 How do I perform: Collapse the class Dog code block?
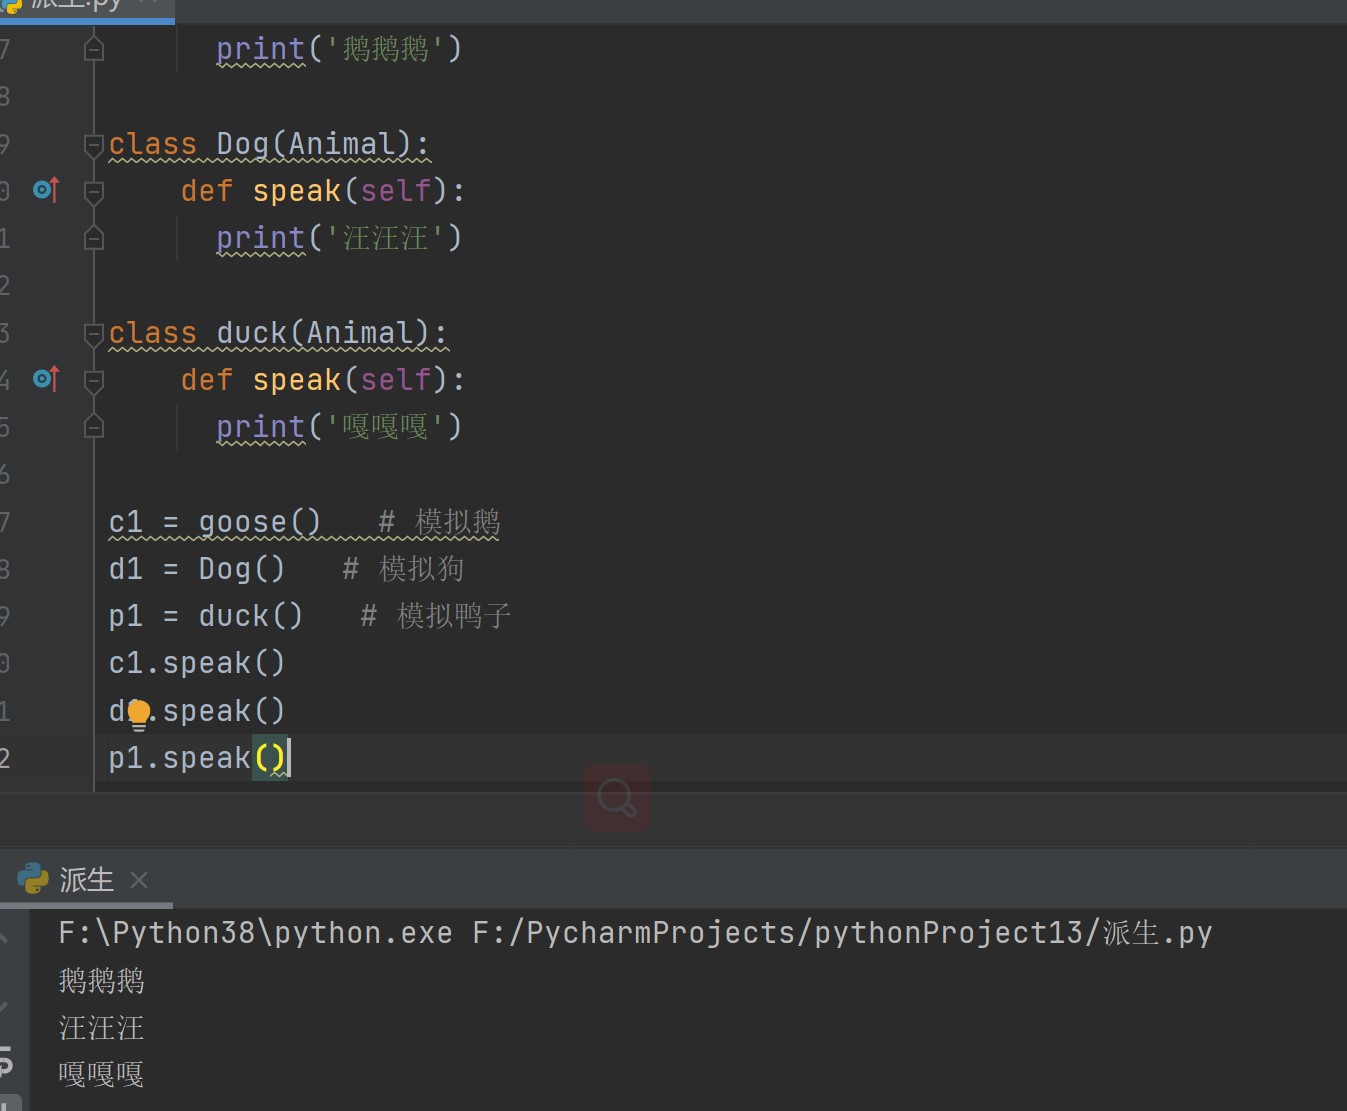pos(94,145)
